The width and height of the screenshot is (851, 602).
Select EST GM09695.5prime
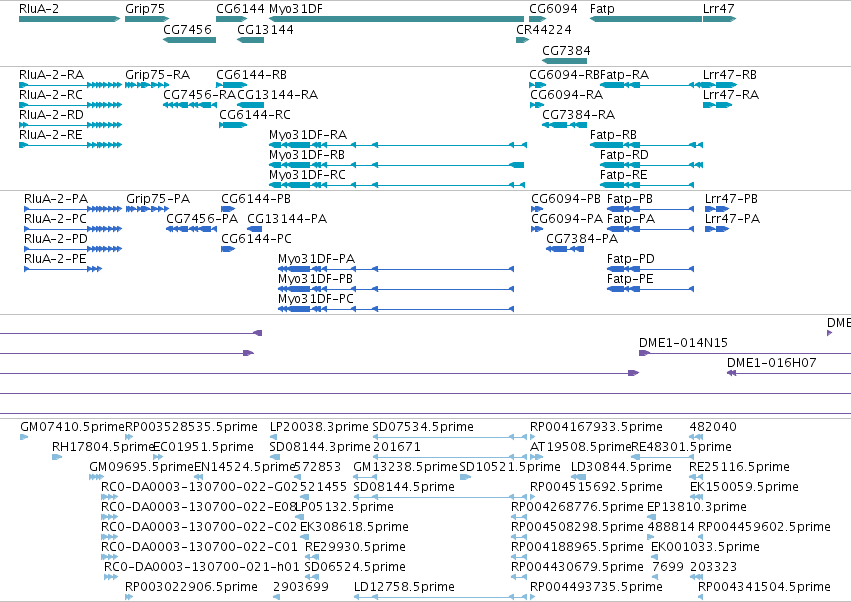click(x=96, y=477)
